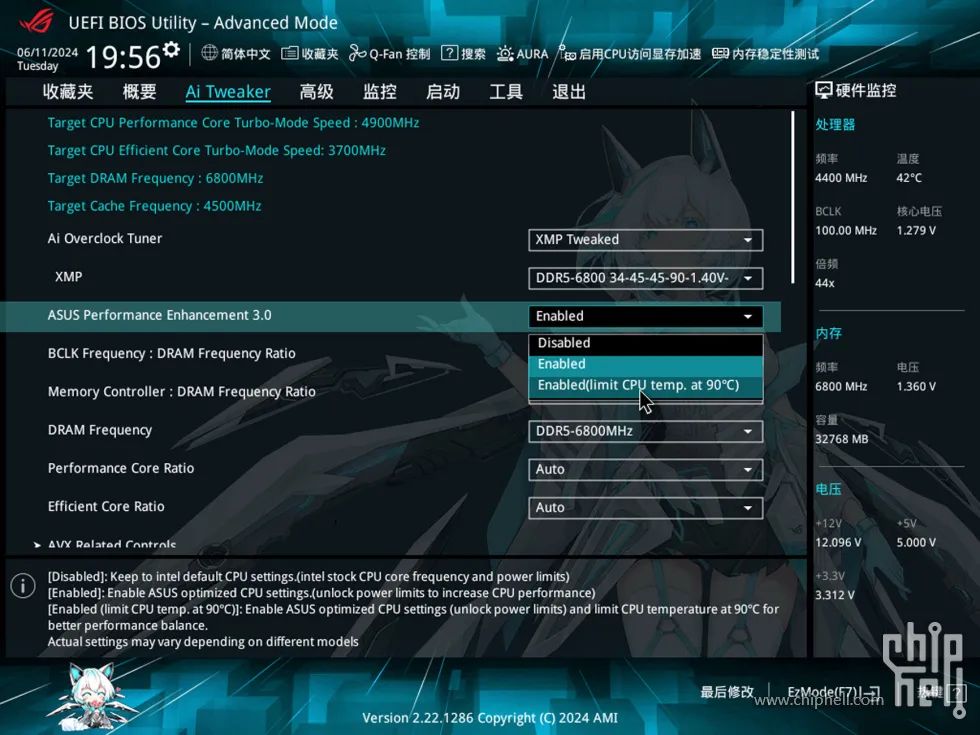Viewport: 980px width, 735px height.
Task: Choose the Disabled option
Action: click(646, 343)
